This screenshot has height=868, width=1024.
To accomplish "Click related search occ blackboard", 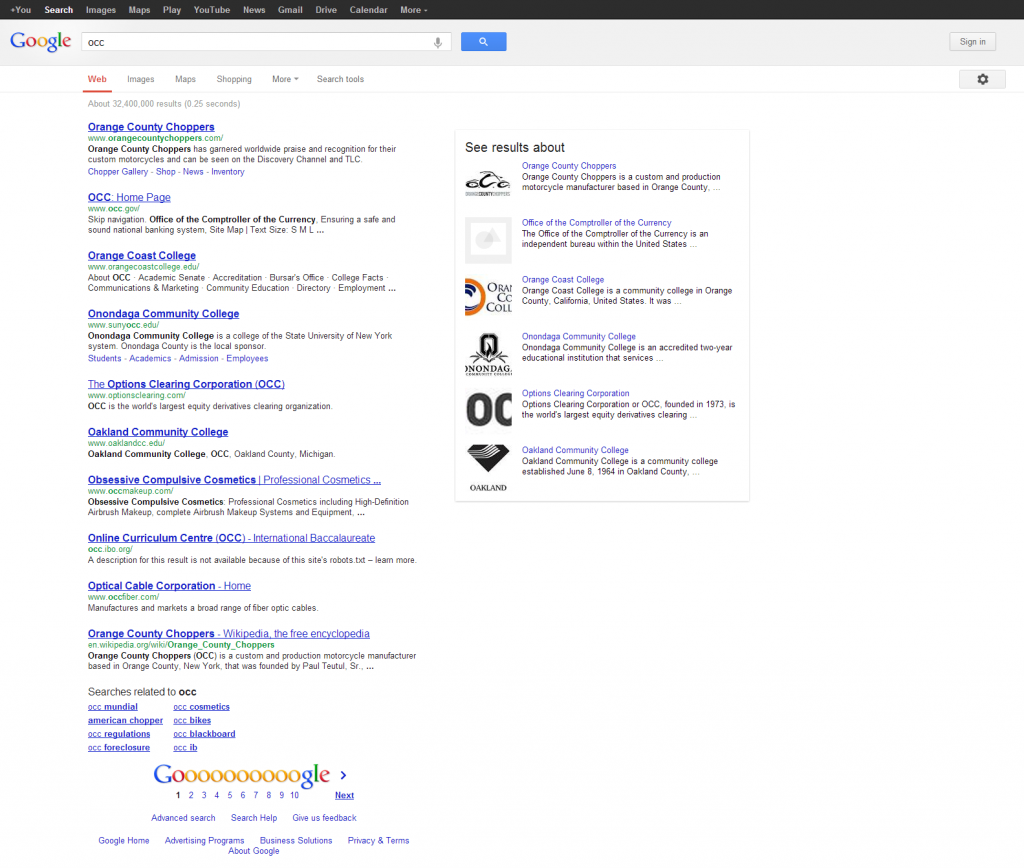I will 204,734.
